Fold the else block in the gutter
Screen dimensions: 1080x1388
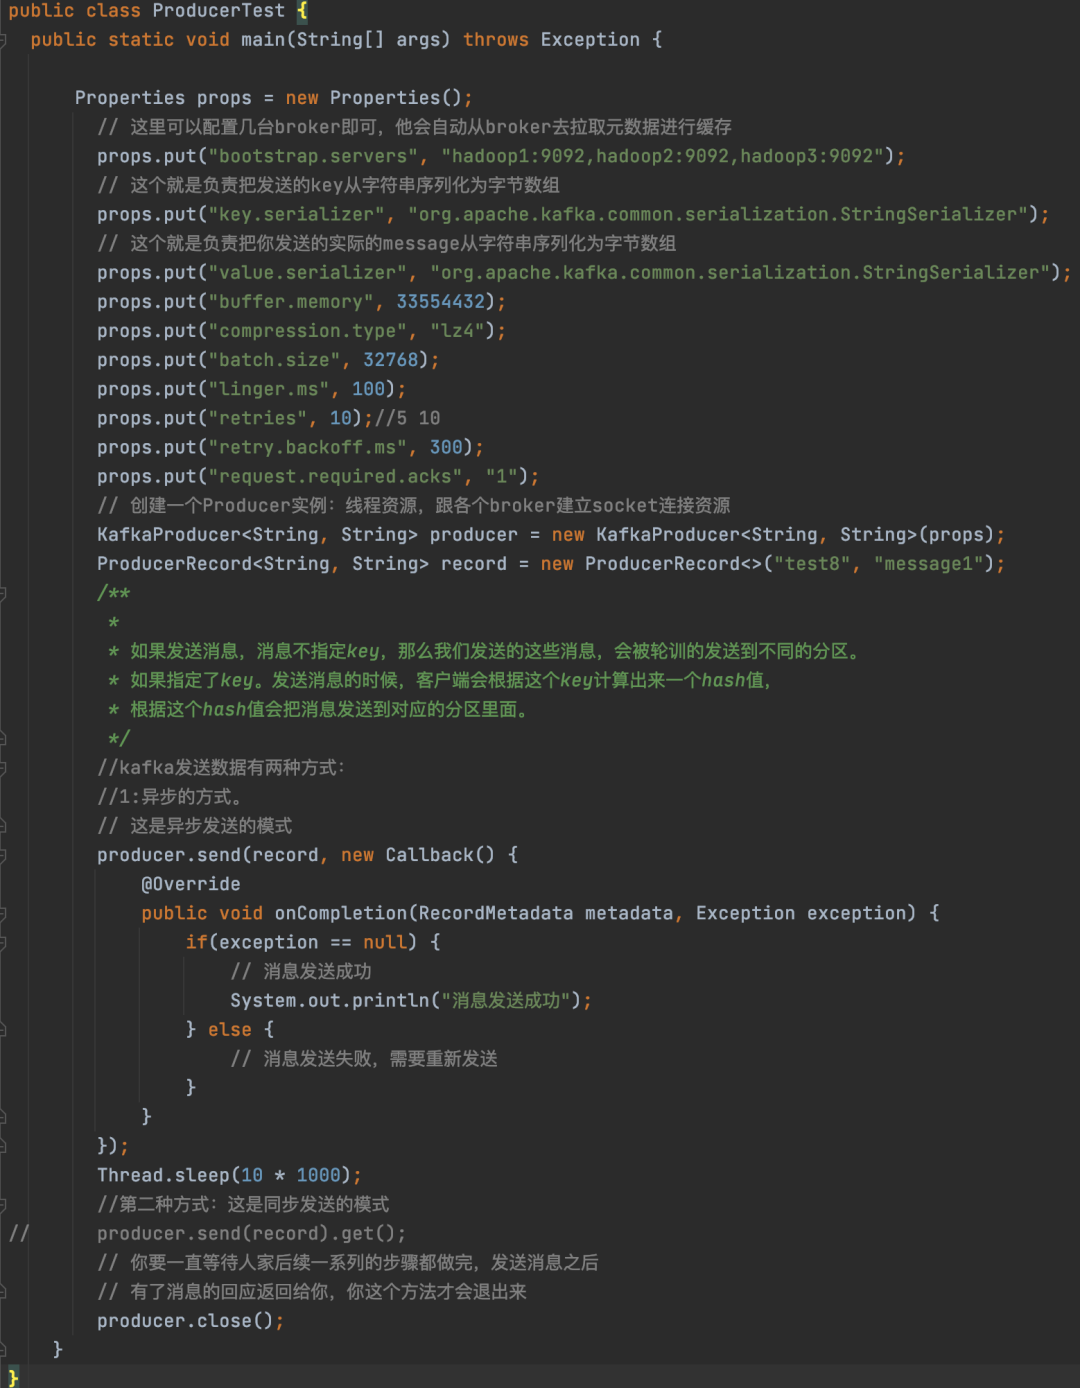click(3, 1029)
